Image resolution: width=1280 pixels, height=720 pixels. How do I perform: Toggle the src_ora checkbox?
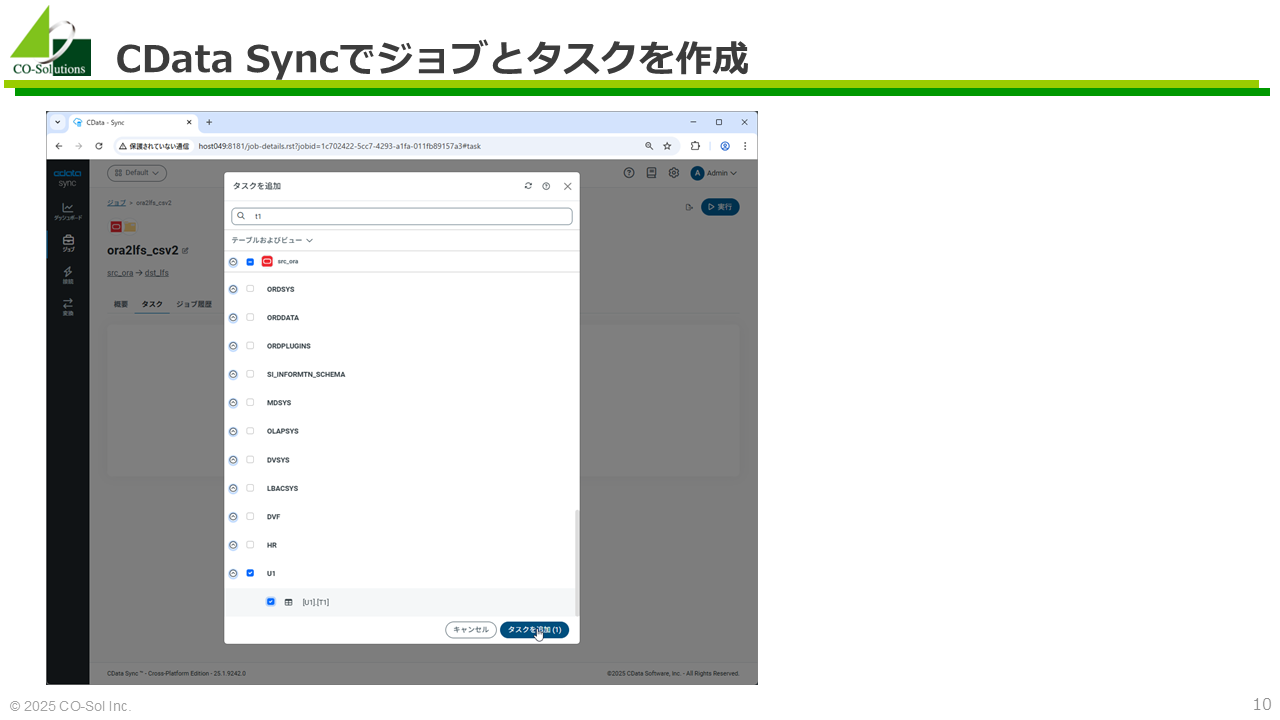point(250,261)
